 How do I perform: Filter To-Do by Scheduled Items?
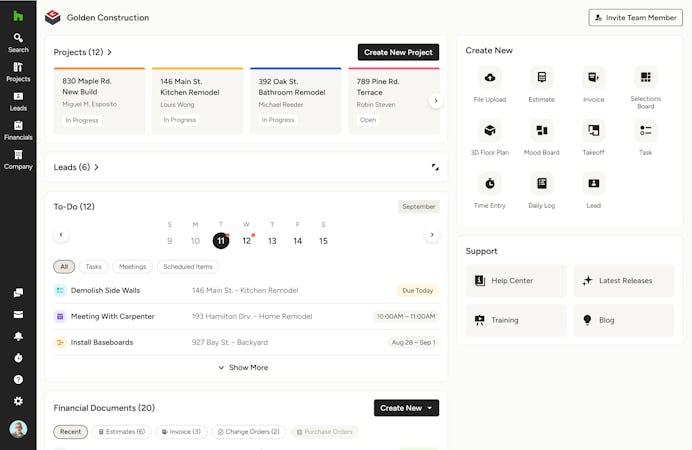(188, 266)
